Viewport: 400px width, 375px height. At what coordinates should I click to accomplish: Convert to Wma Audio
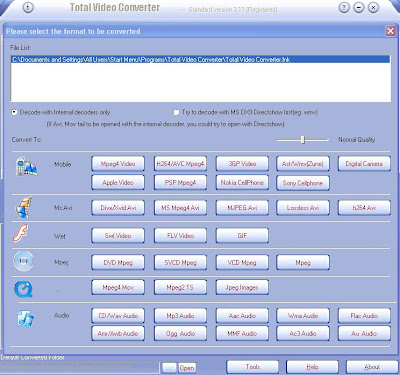coord(303,315)
